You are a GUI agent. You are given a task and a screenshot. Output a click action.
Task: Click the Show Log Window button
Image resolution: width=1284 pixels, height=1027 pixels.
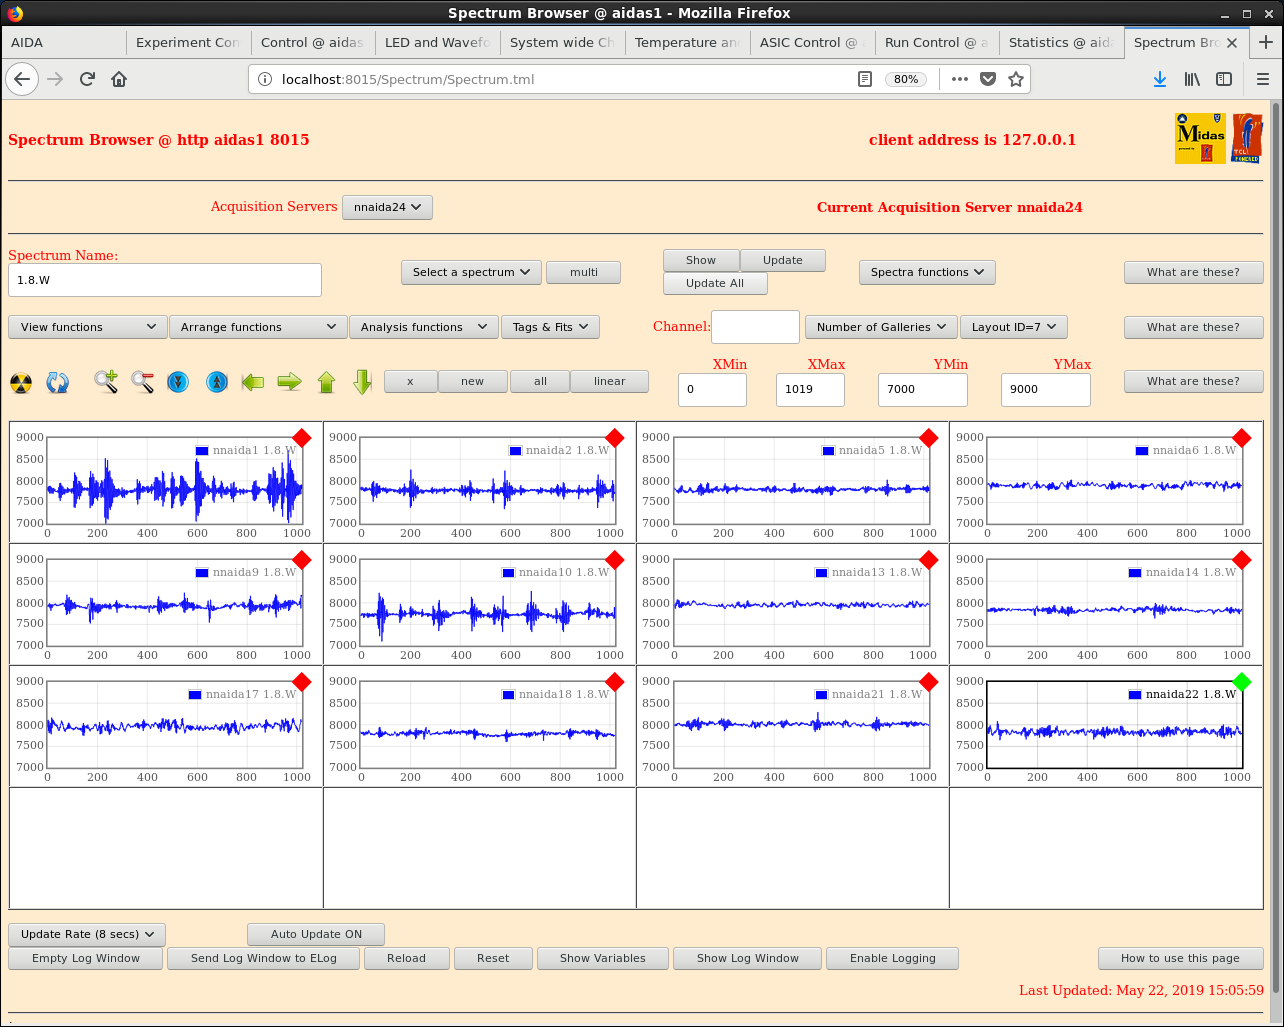tap(748, 958)
